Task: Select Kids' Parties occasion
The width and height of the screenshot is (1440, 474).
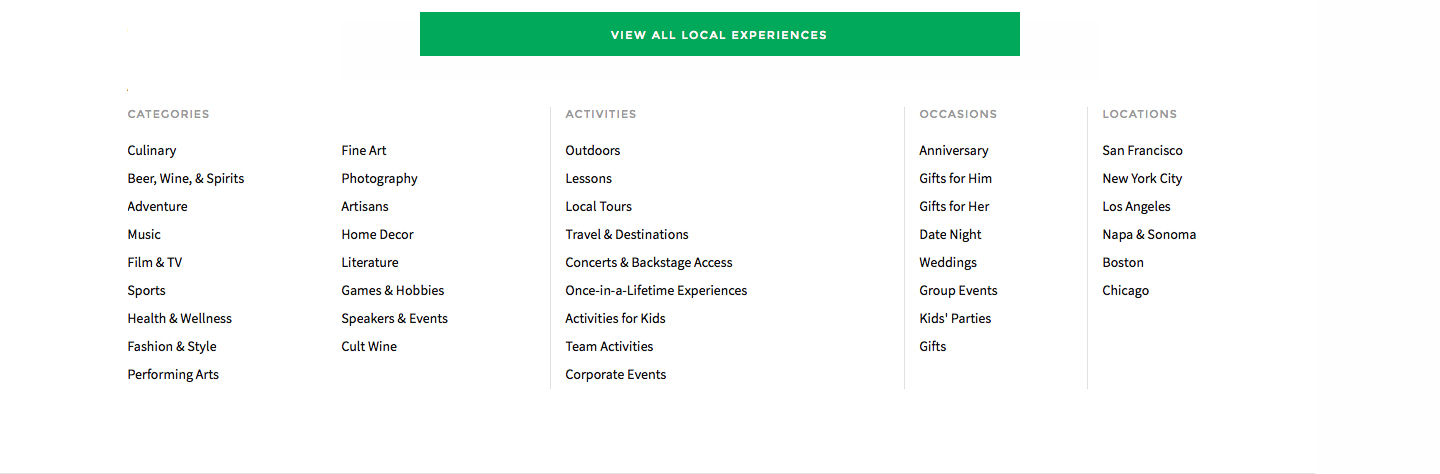Action: (x=956, y=319)
